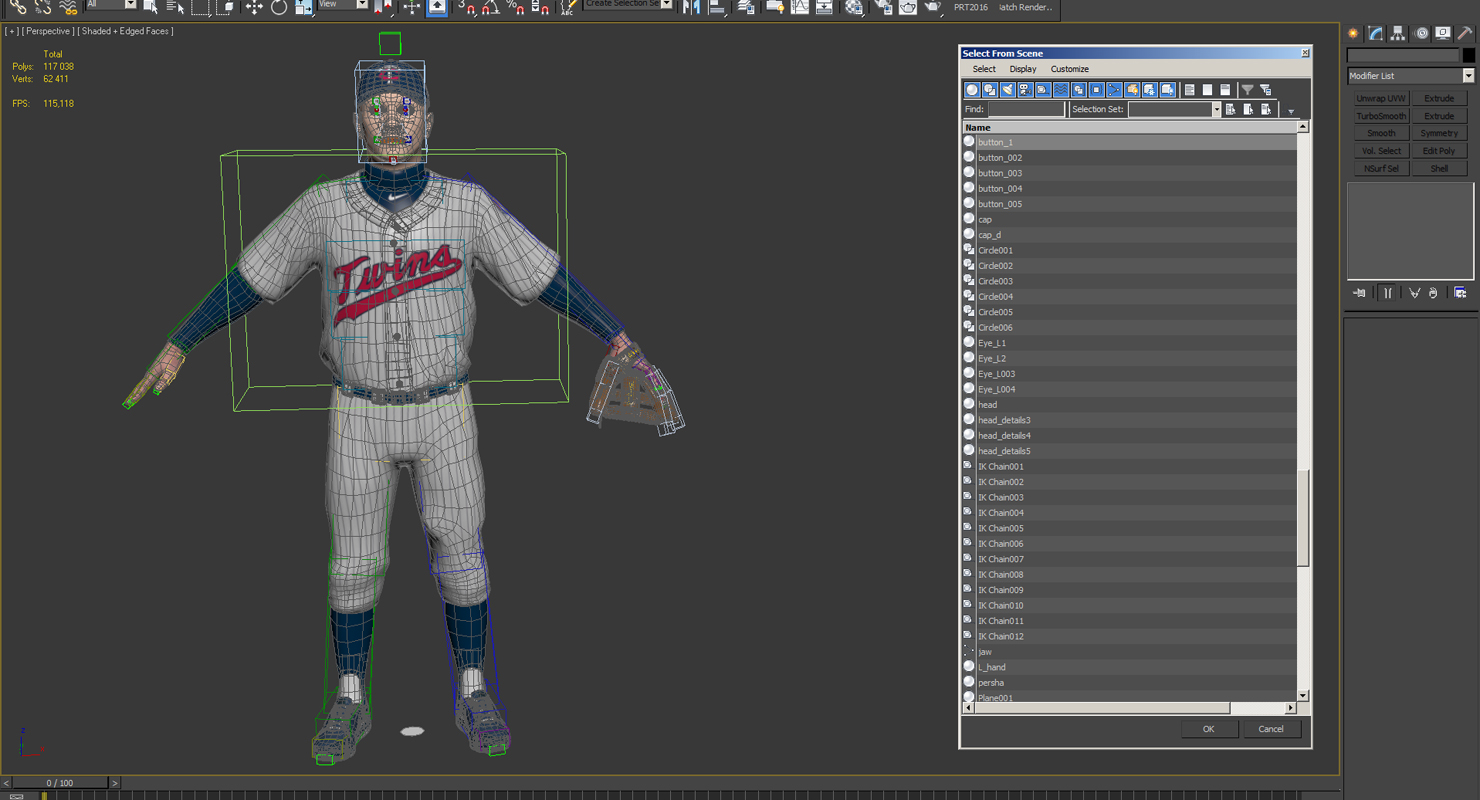Click the render teapot icon in main toolbar
Image resolution: width=1480 pixels, height=800 pixels.
932,7
